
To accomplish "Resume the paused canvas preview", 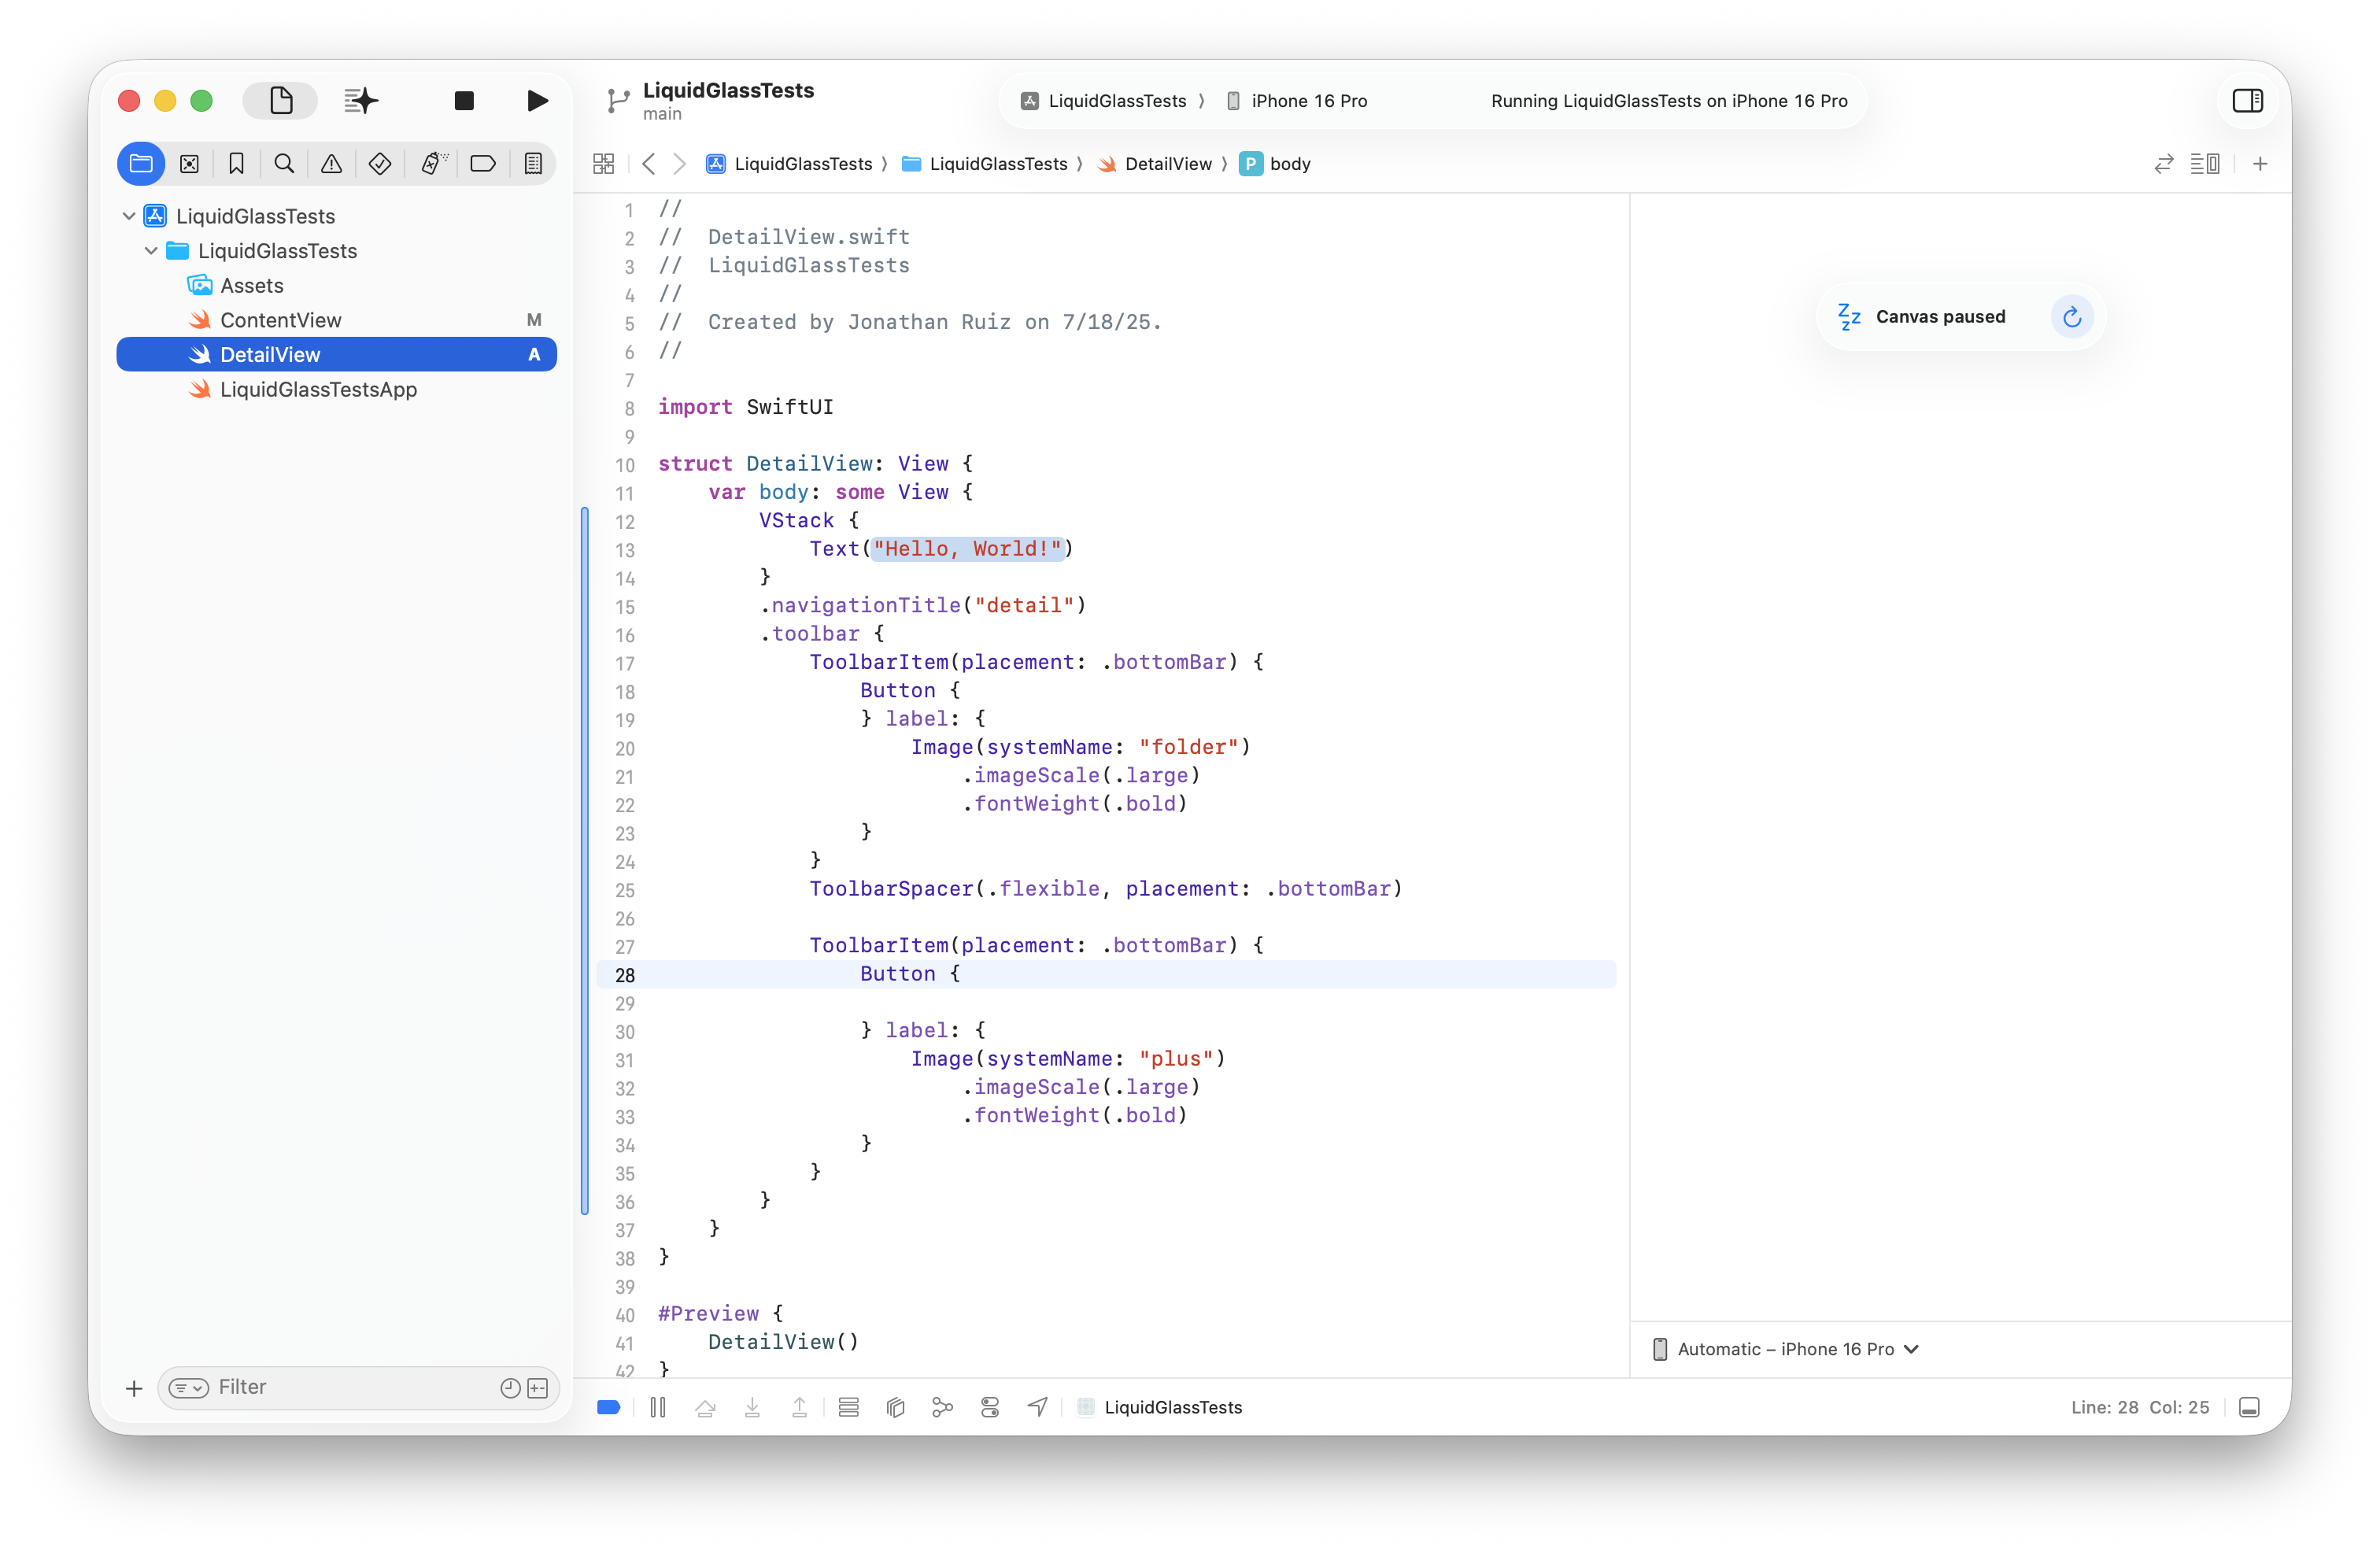I will click(x=2071, y=317).
